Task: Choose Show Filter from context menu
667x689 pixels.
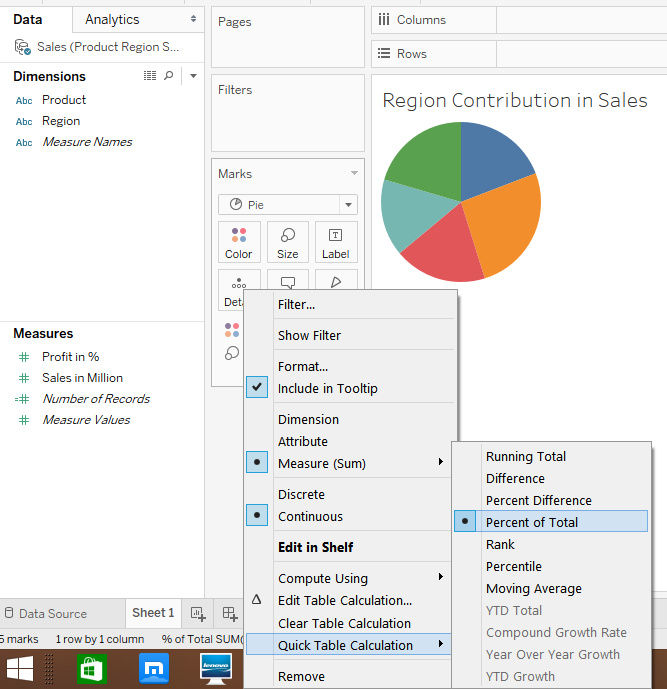Action: pos(309,336)
